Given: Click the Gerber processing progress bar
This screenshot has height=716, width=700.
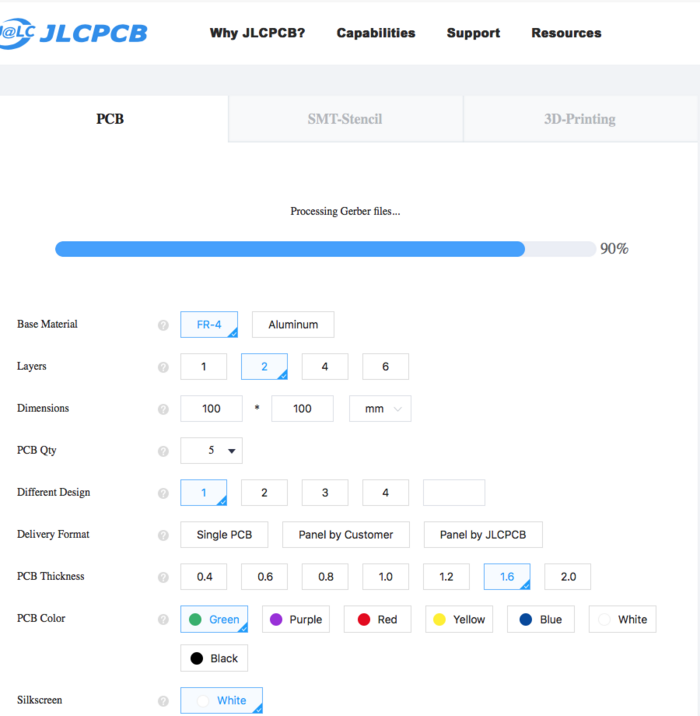Looking at the screenshot, I should coord(326,249).
